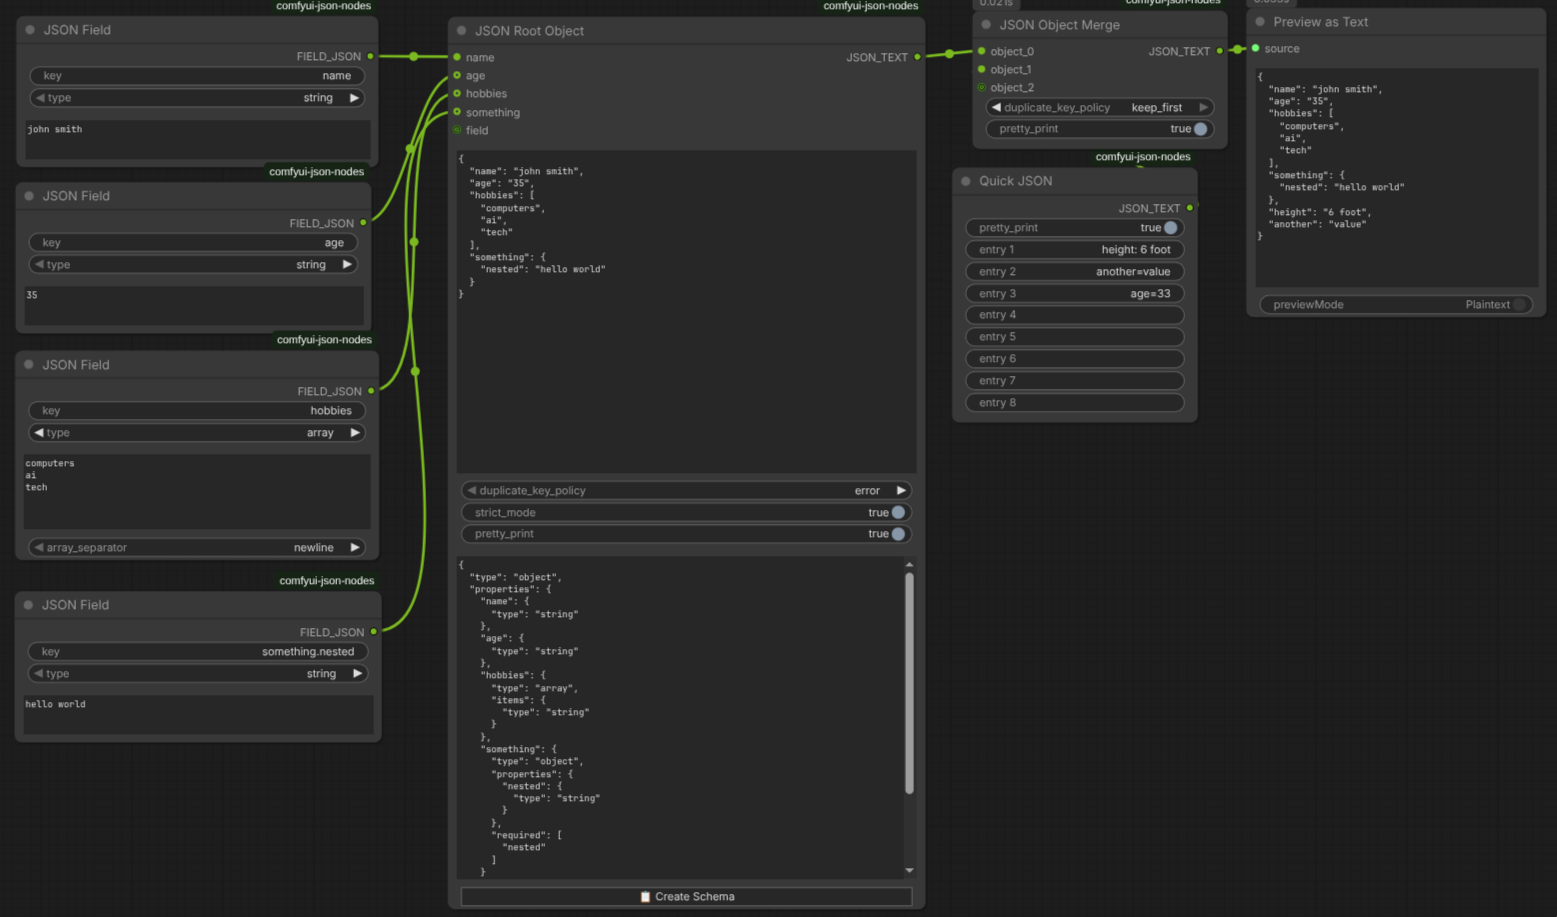
Task: Collapse the JSON Field node with key 'age'
Action: point(29,196)
